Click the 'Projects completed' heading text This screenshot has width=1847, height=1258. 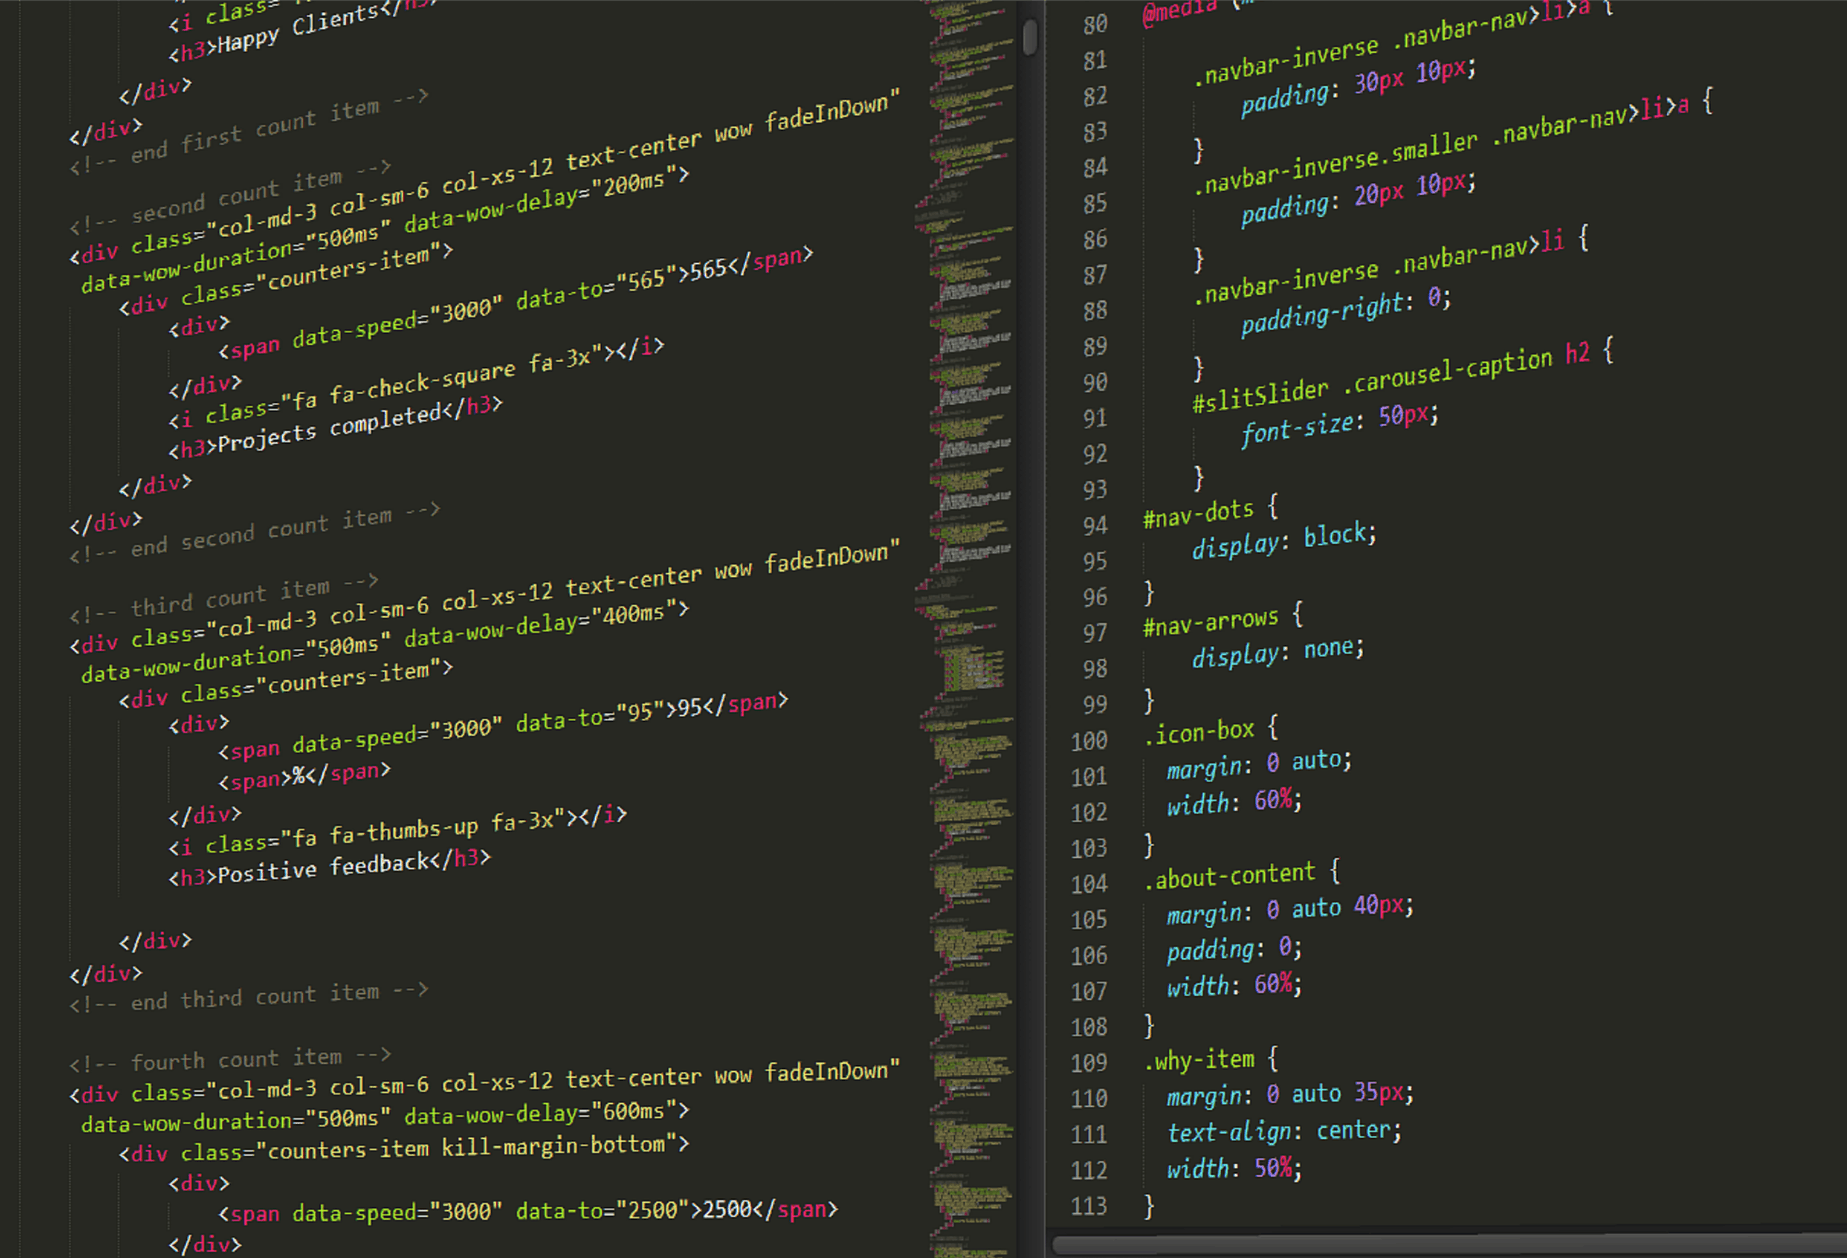tap(330, 428)
